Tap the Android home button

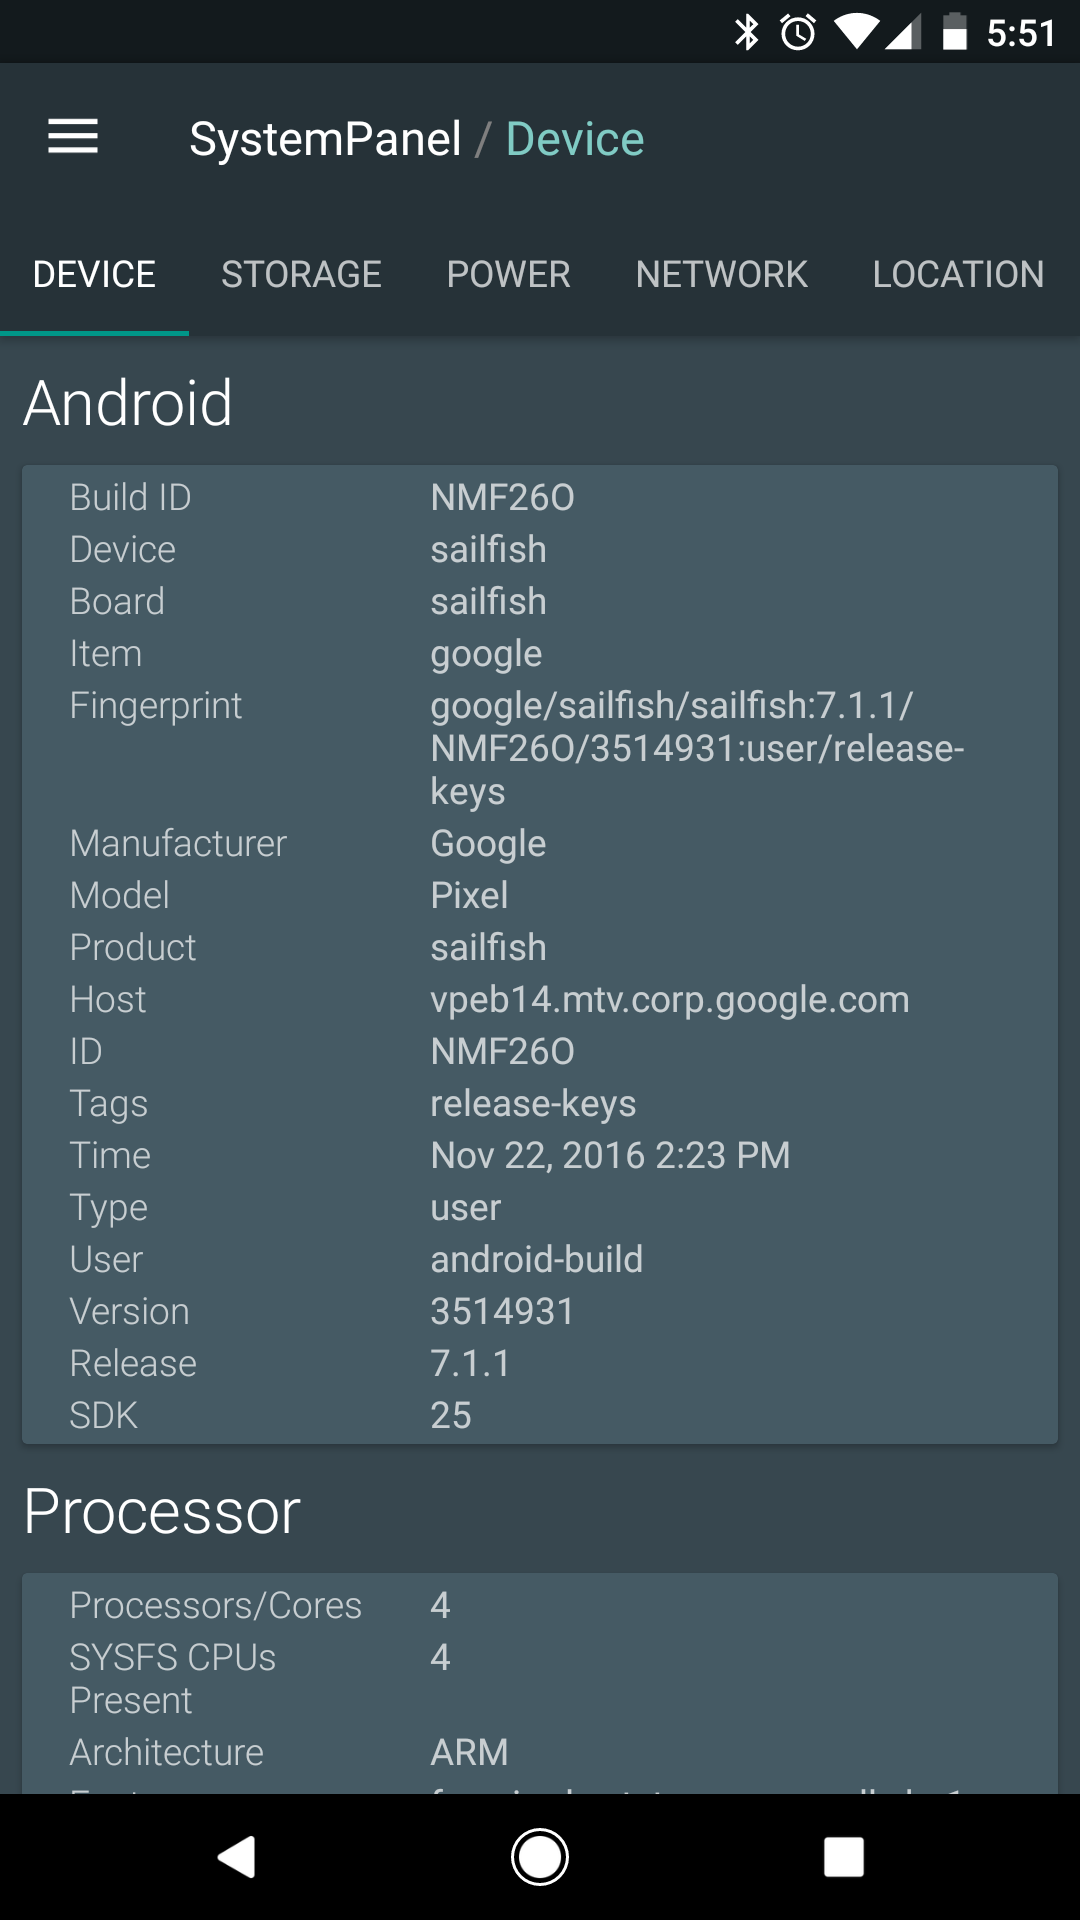tap(540, 1857)
